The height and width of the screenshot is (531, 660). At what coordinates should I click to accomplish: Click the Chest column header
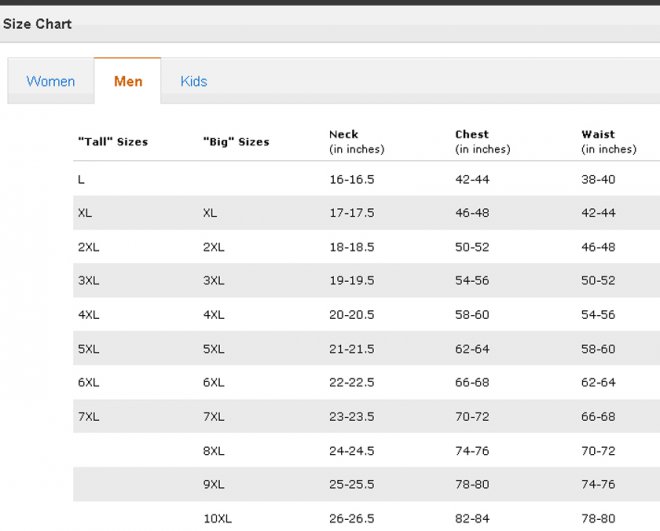(x=472, y=134)
